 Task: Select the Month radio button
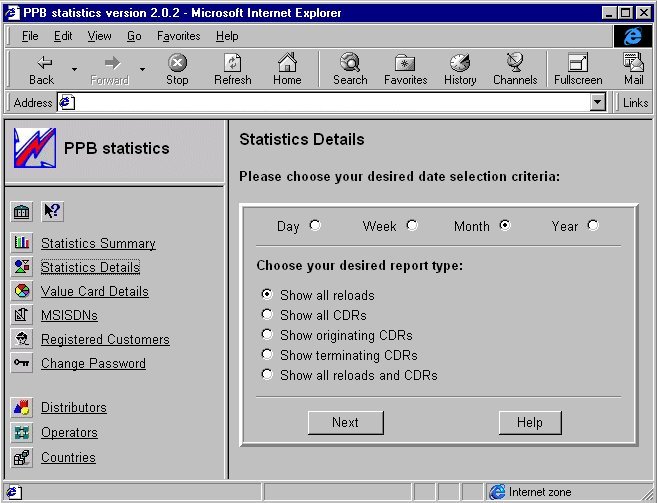[505, 226]
